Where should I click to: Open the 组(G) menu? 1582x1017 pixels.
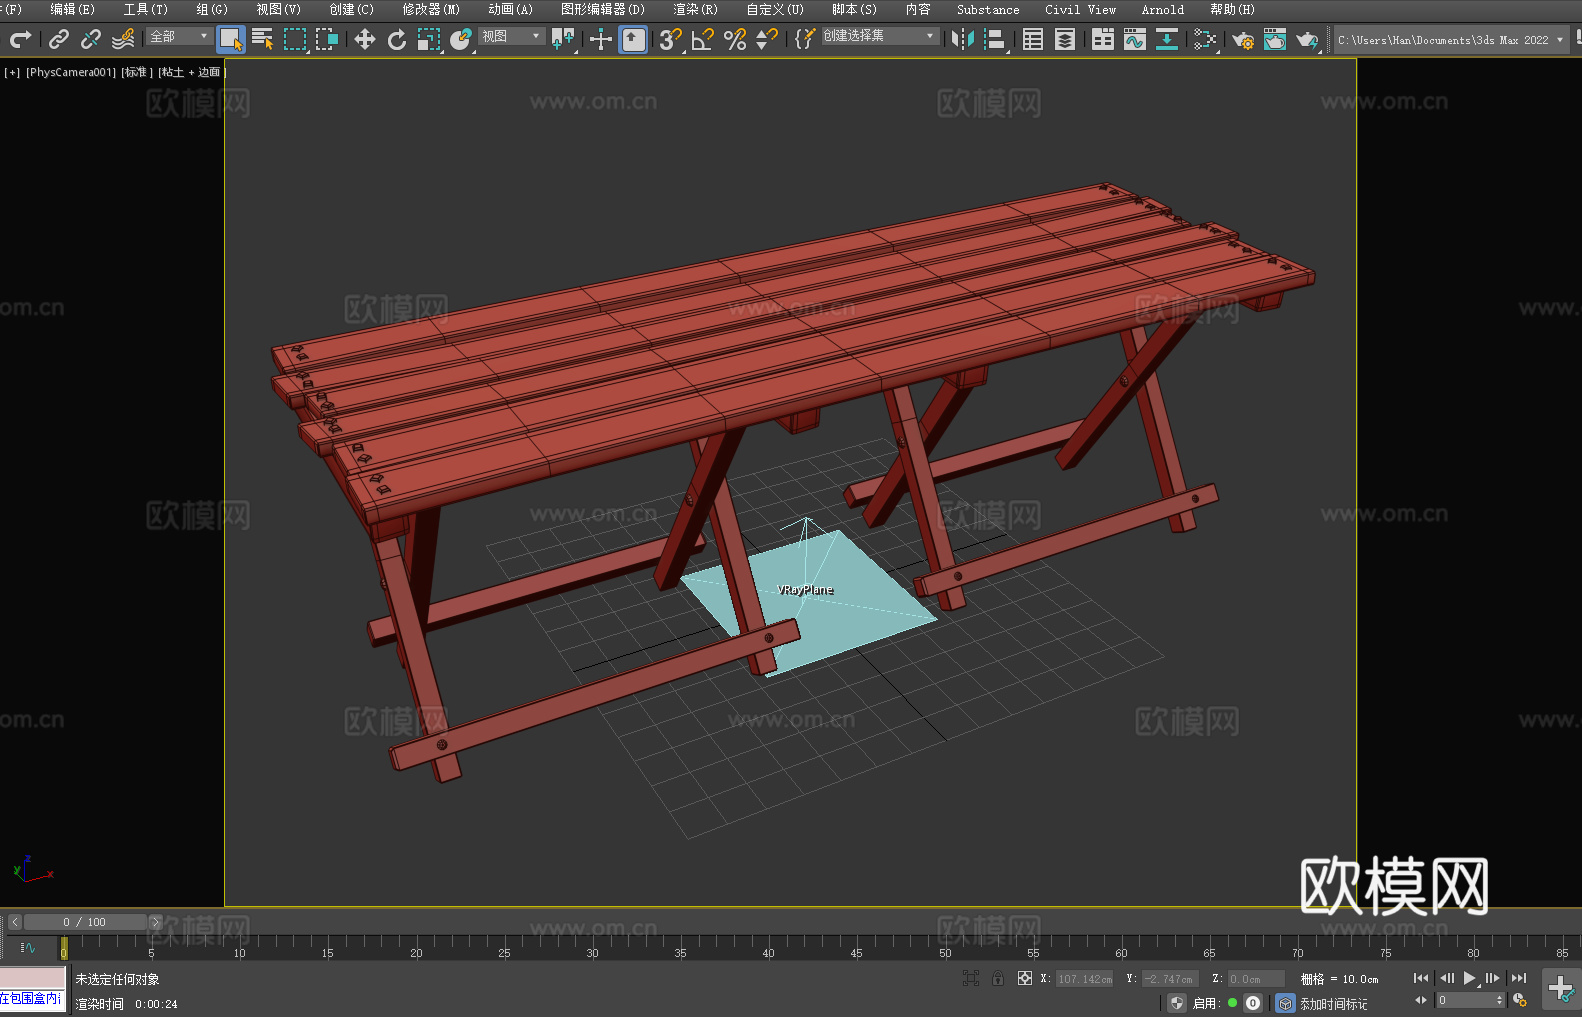point(212,10)
